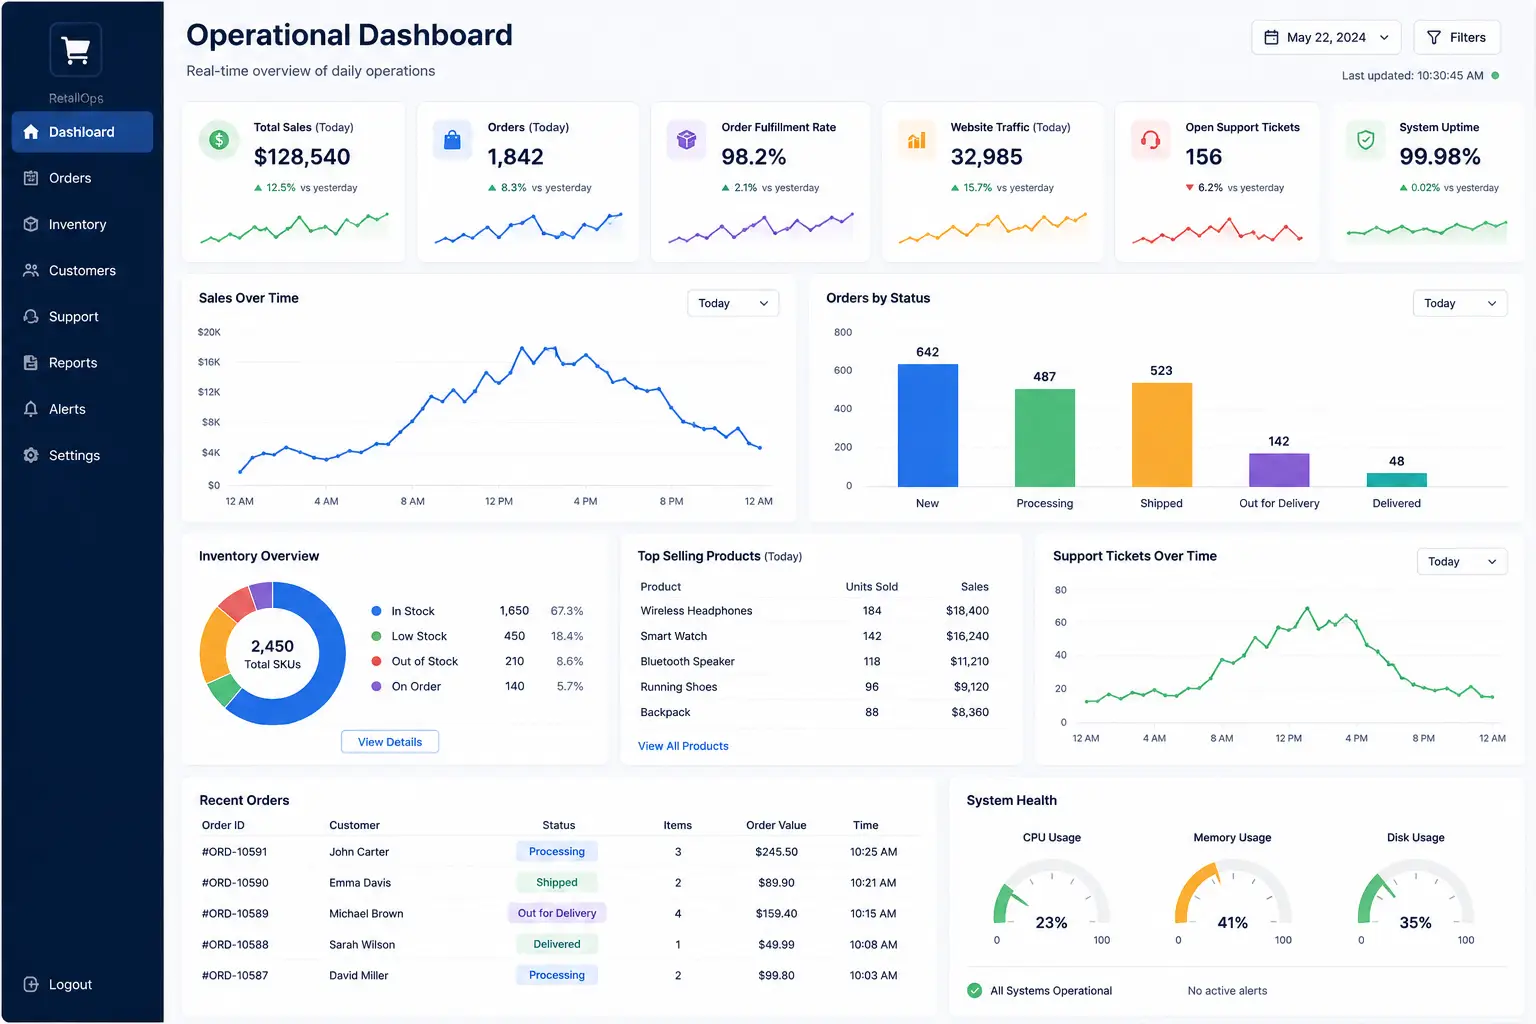Viewport: 1536px width, 1024px height.
Task: Click the green Low Stock legend dot
Action: coord(376,636)
